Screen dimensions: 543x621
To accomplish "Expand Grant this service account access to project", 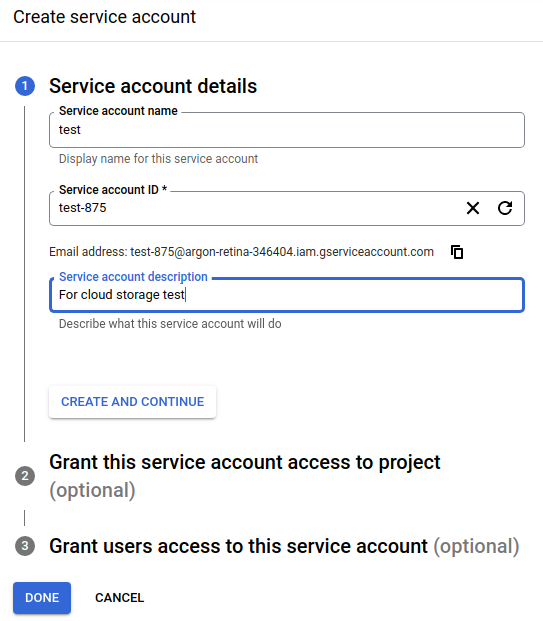I will [x=245, y=476].
